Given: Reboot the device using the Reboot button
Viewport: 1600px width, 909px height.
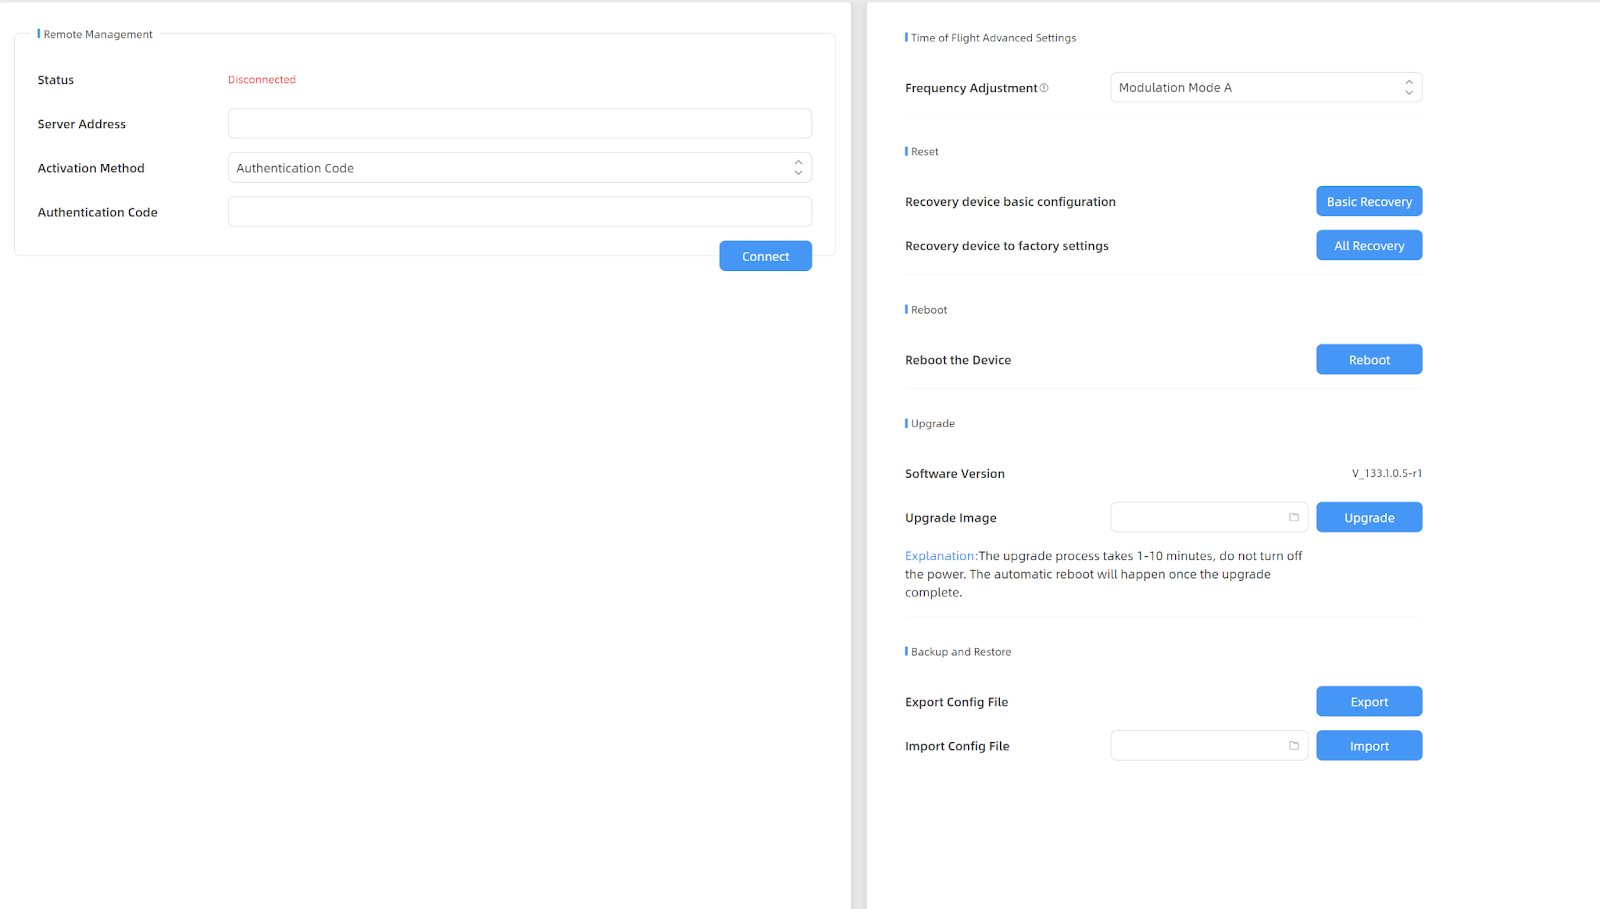Looking at the screenshot, I should point(1368,360).
